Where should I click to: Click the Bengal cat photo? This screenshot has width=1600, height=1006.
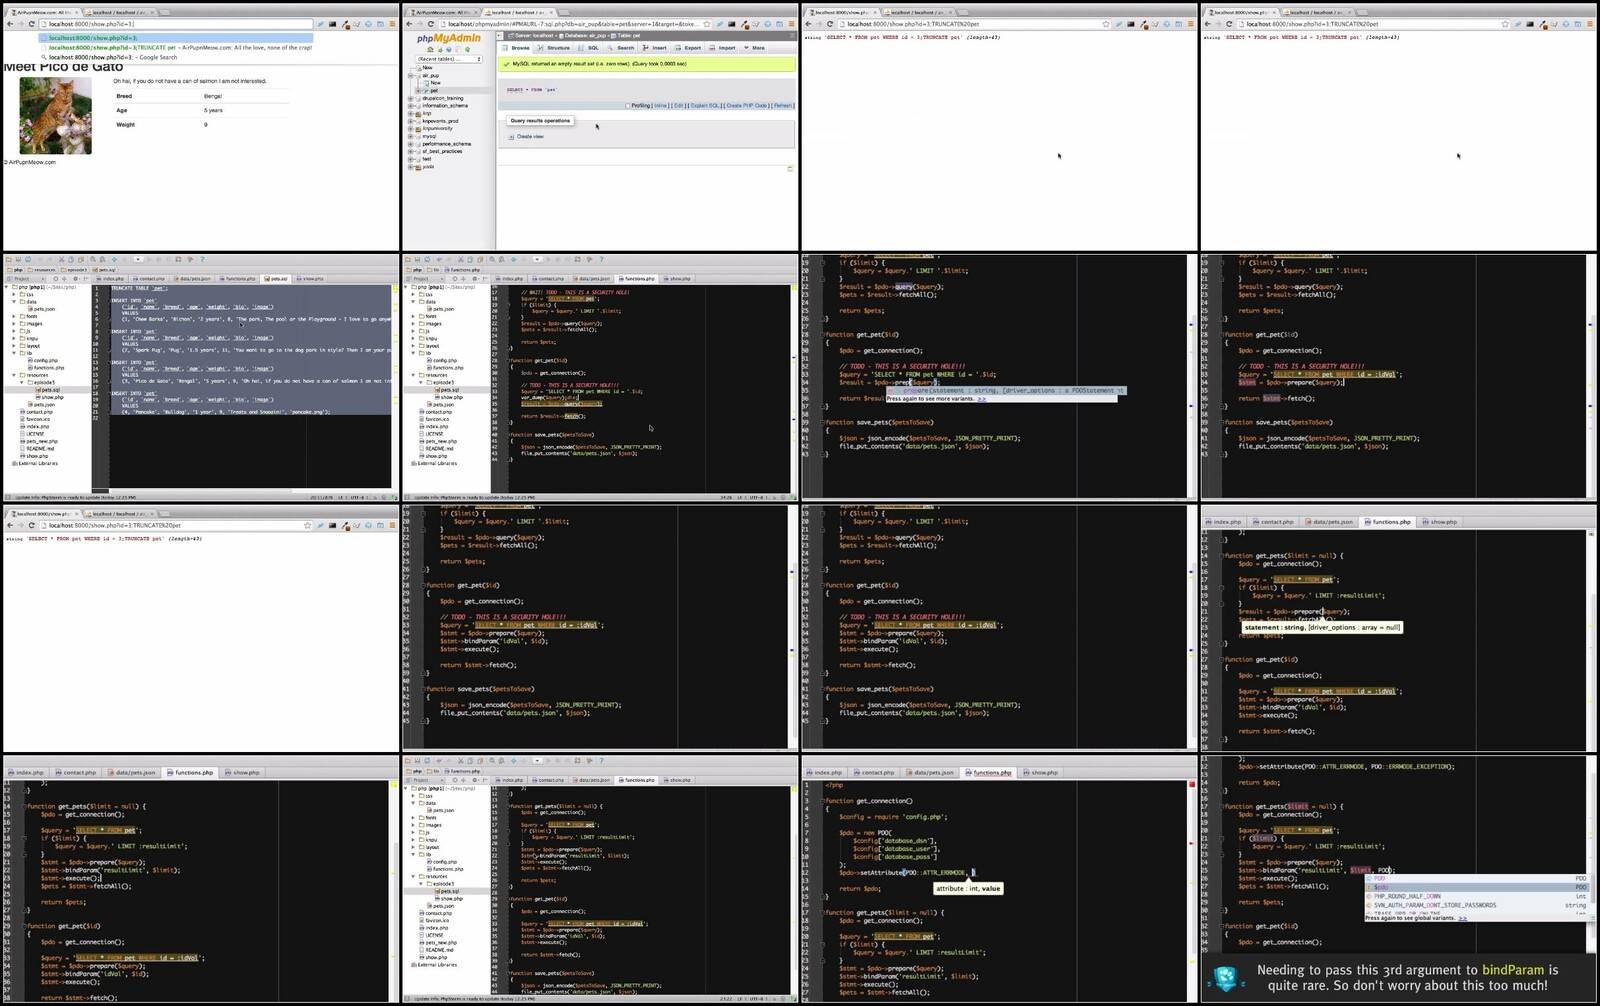point(55,116)
